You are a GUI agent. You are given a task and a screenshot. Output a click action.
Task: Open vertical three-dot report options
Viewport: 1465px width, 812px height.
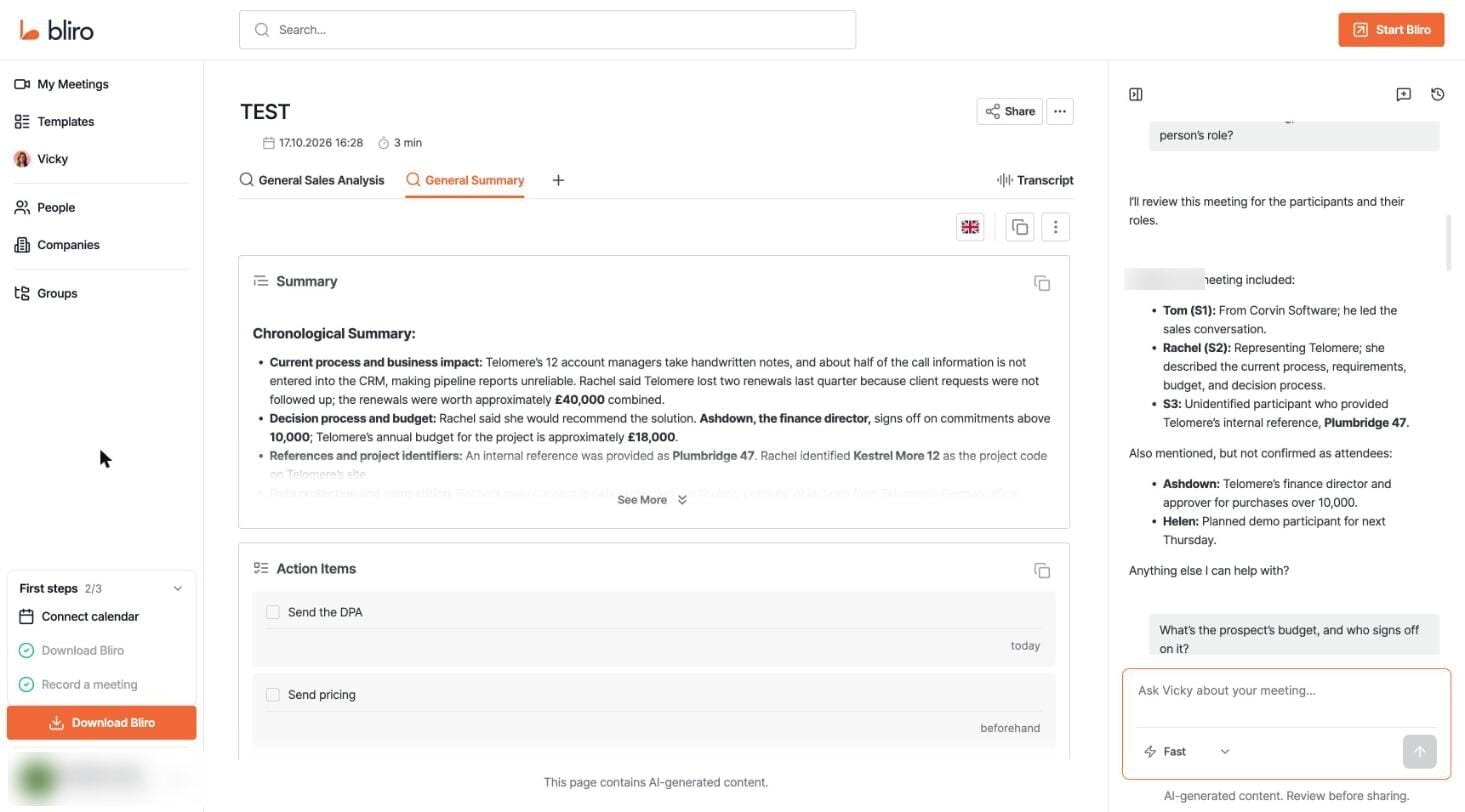1055,227
